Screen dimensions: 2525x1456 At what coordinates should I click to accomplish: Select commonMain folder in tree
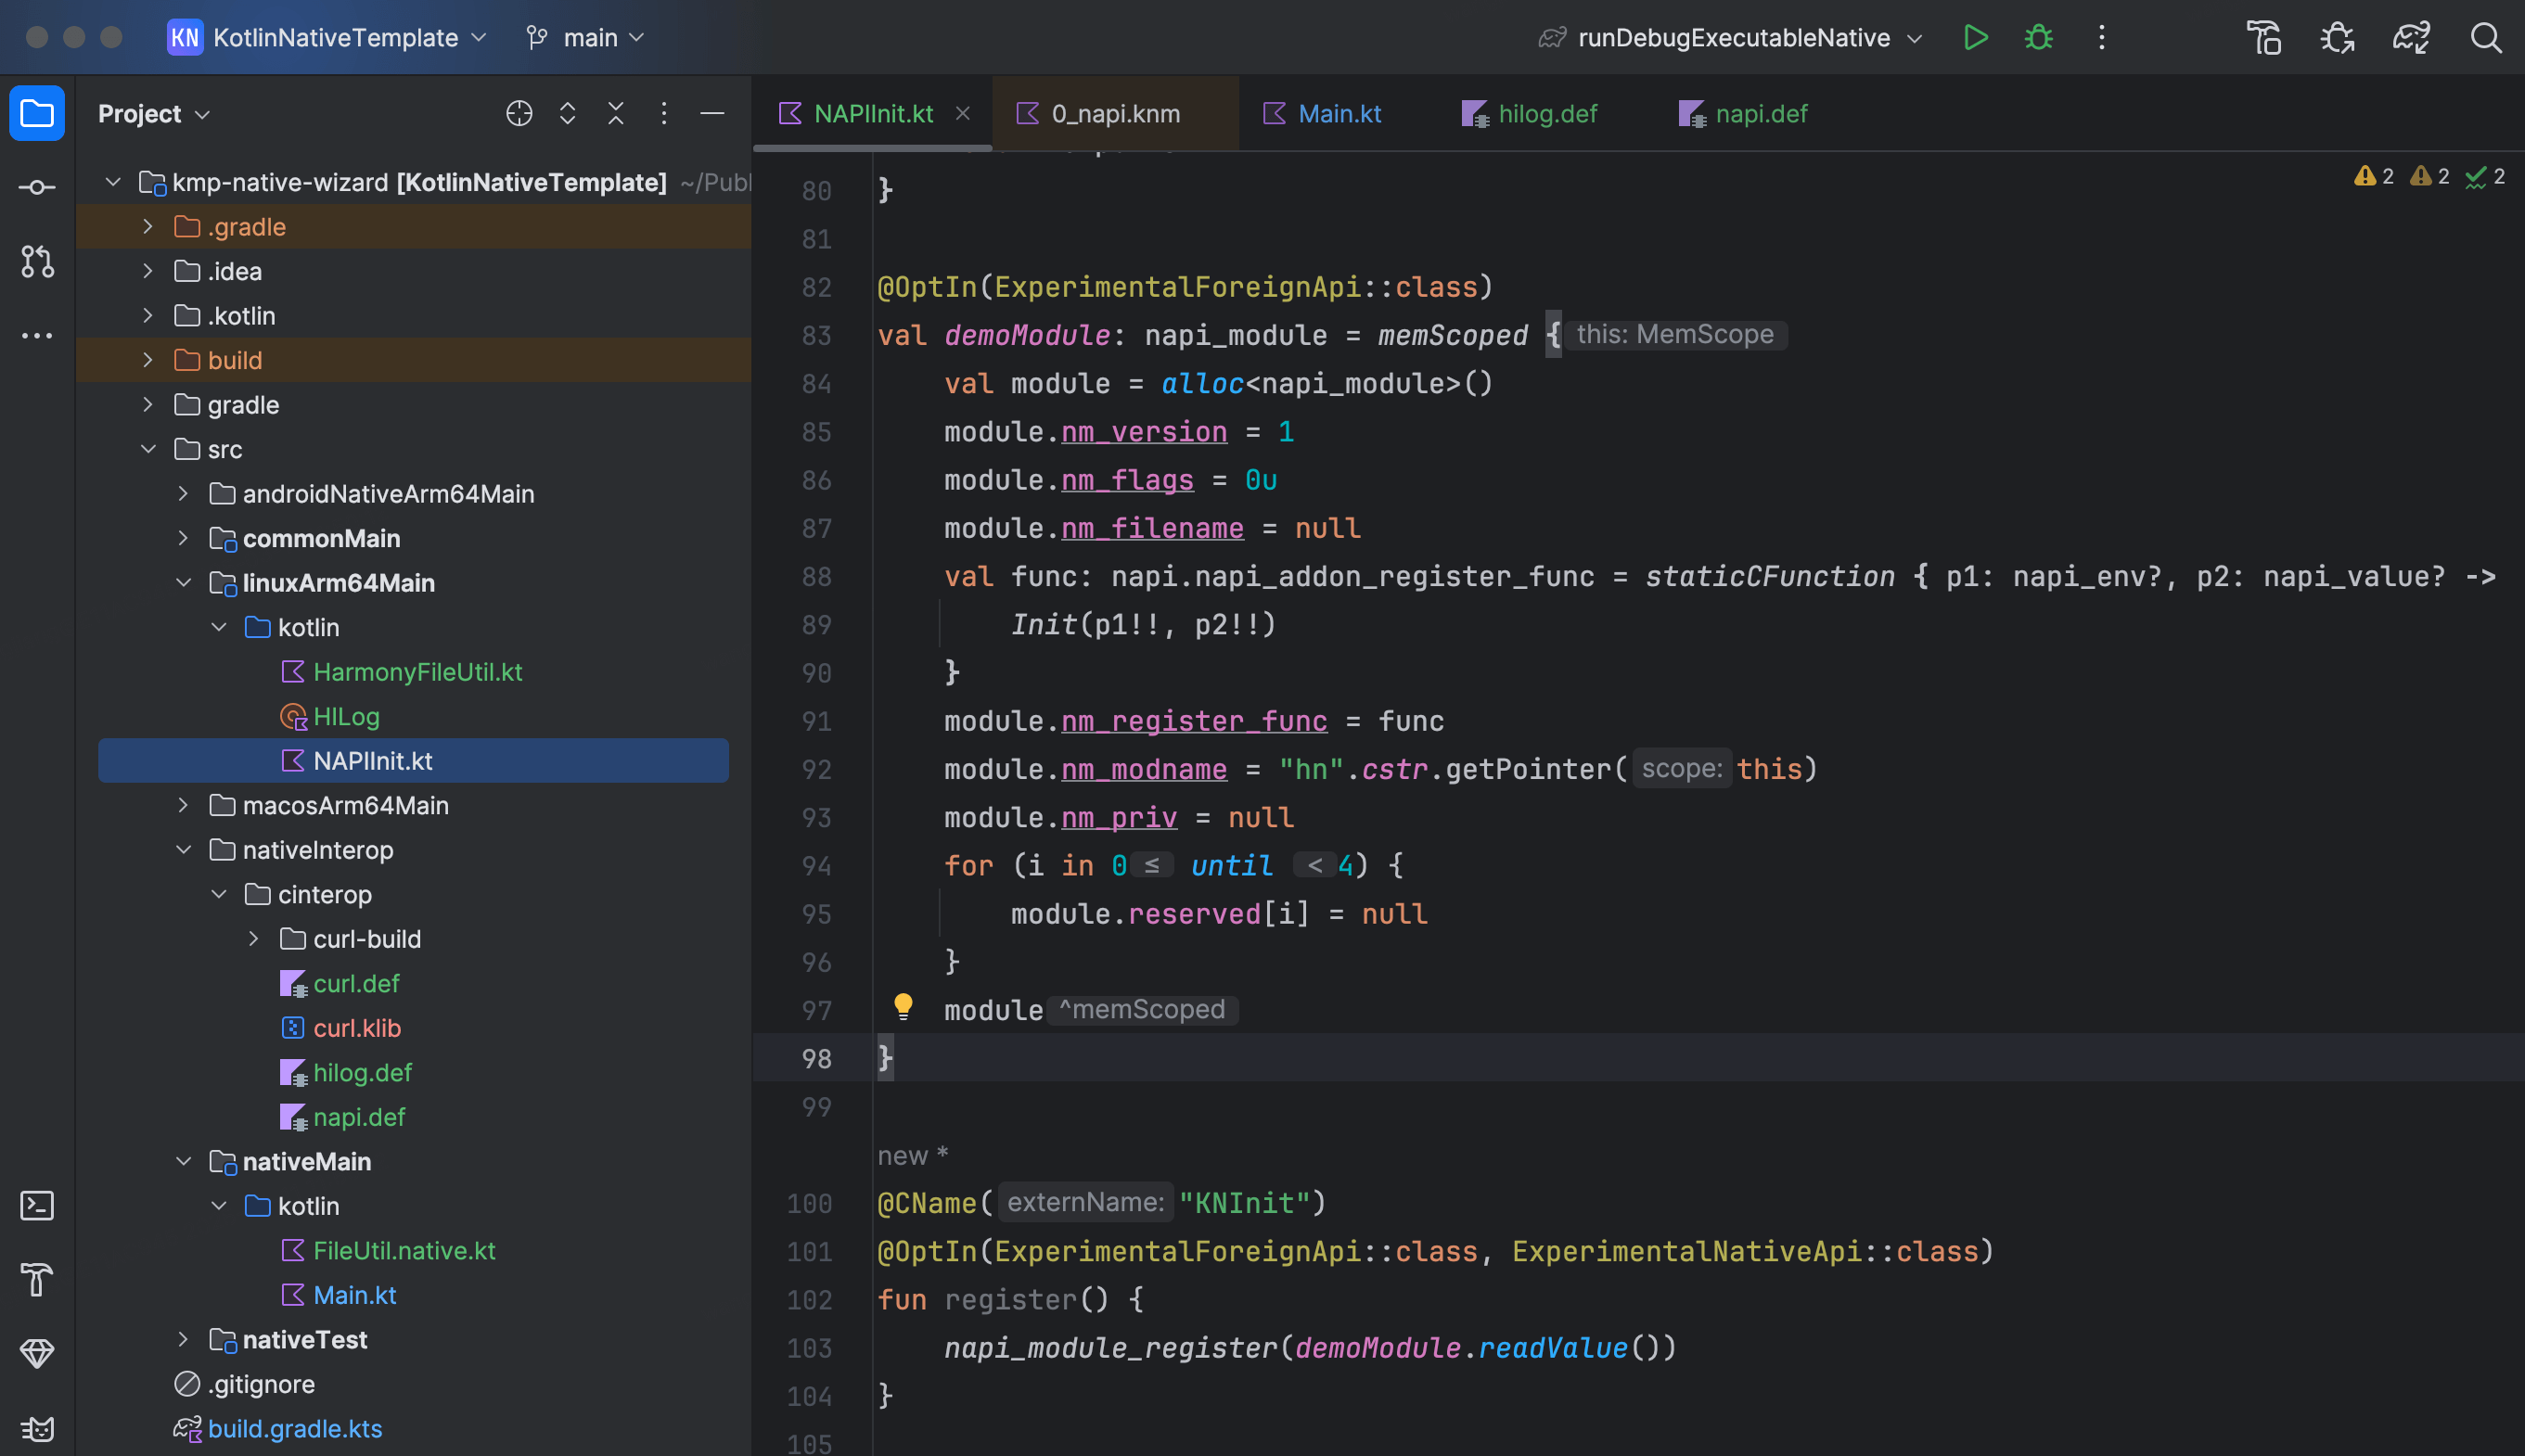(321, 538)
